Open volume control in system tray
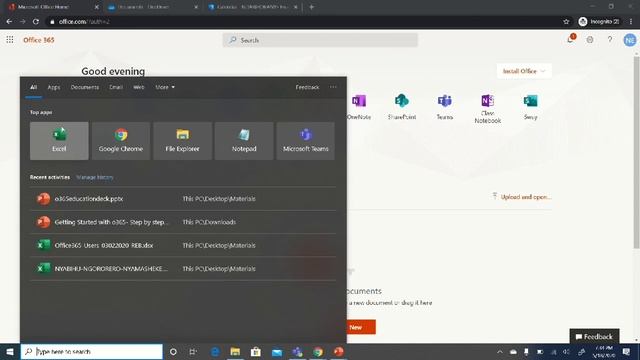Screen dimensions: 640x360 (x=567, y=351)
